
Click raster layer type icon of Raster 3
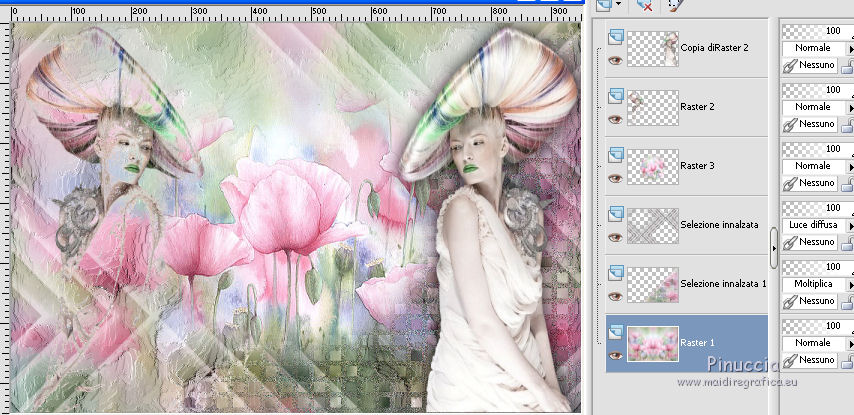616,154
